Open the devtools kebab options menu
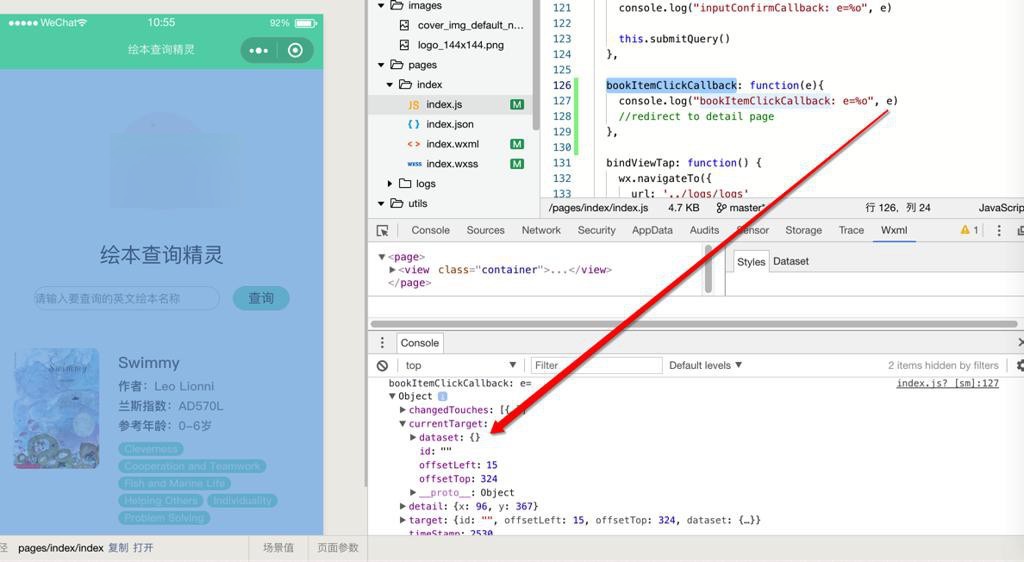Screen dimensions: 1024x562 (999, 230)
